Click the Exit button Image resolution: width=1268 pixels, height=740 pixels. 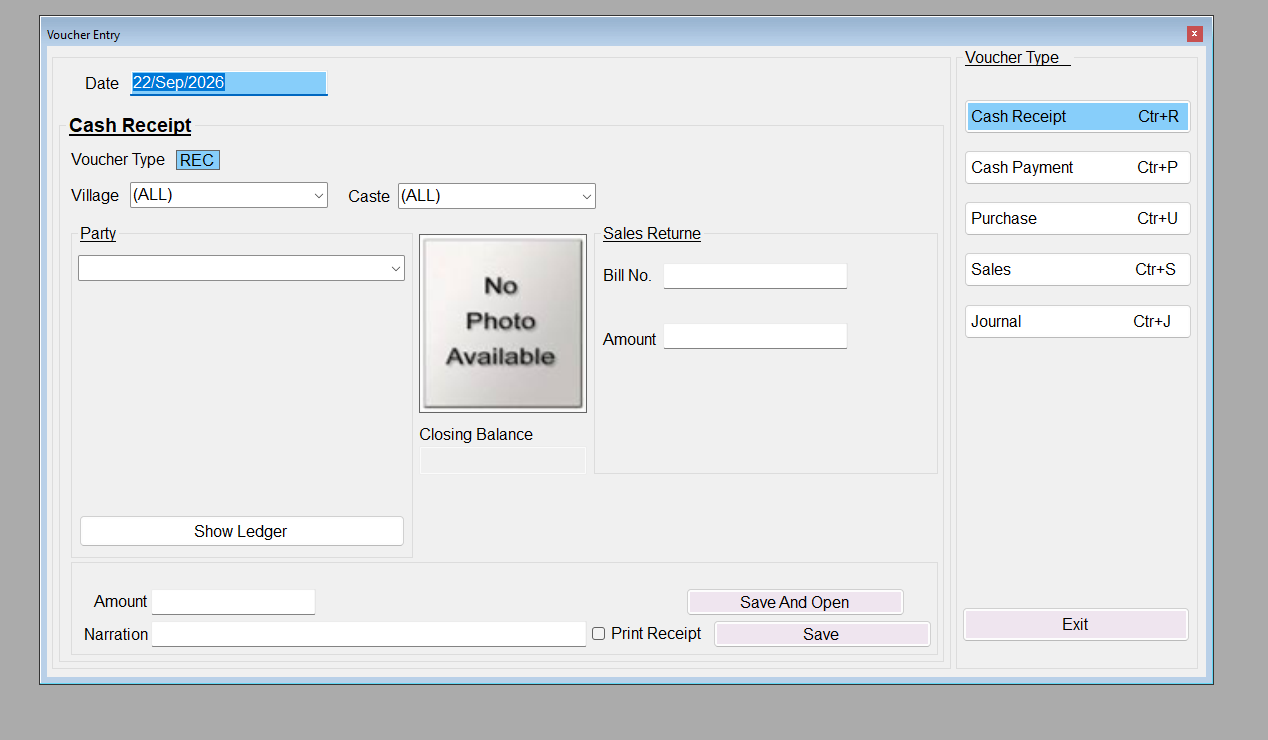[1075, 624]
